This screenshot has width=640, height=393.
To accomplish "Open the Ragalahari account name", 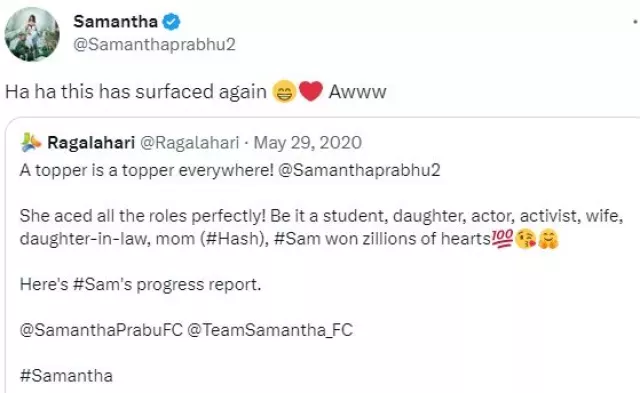I will (x=91, y=143).
